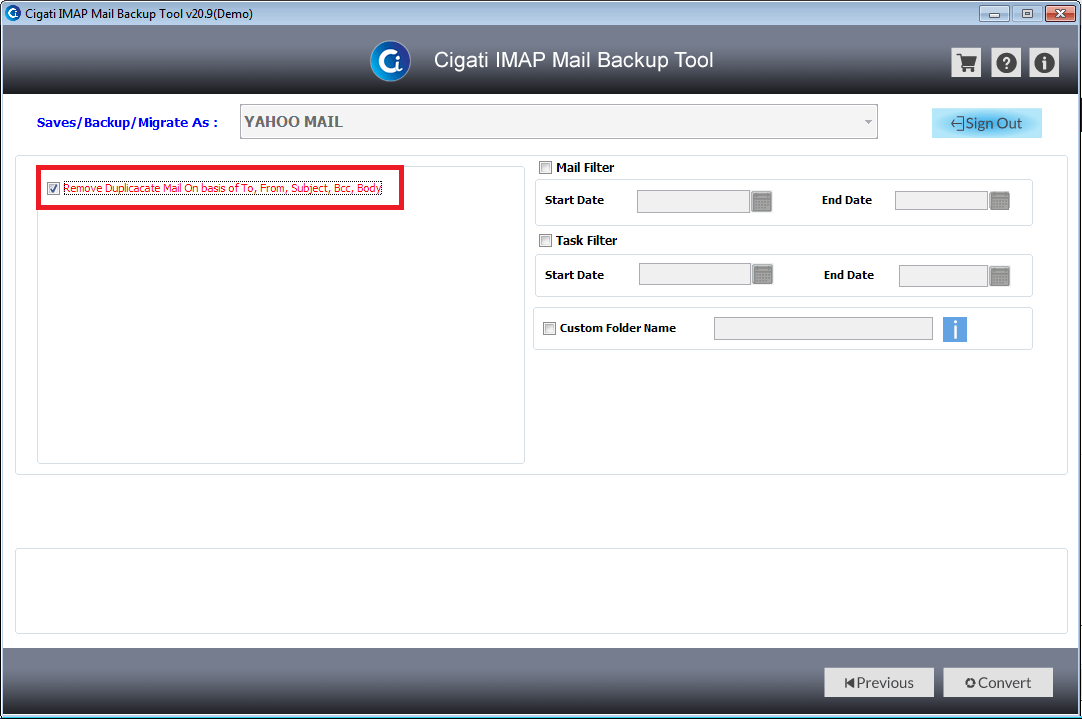Enable the Mail Filter checkbox
Screen dimensions: 1082x719
pos(546,168)
